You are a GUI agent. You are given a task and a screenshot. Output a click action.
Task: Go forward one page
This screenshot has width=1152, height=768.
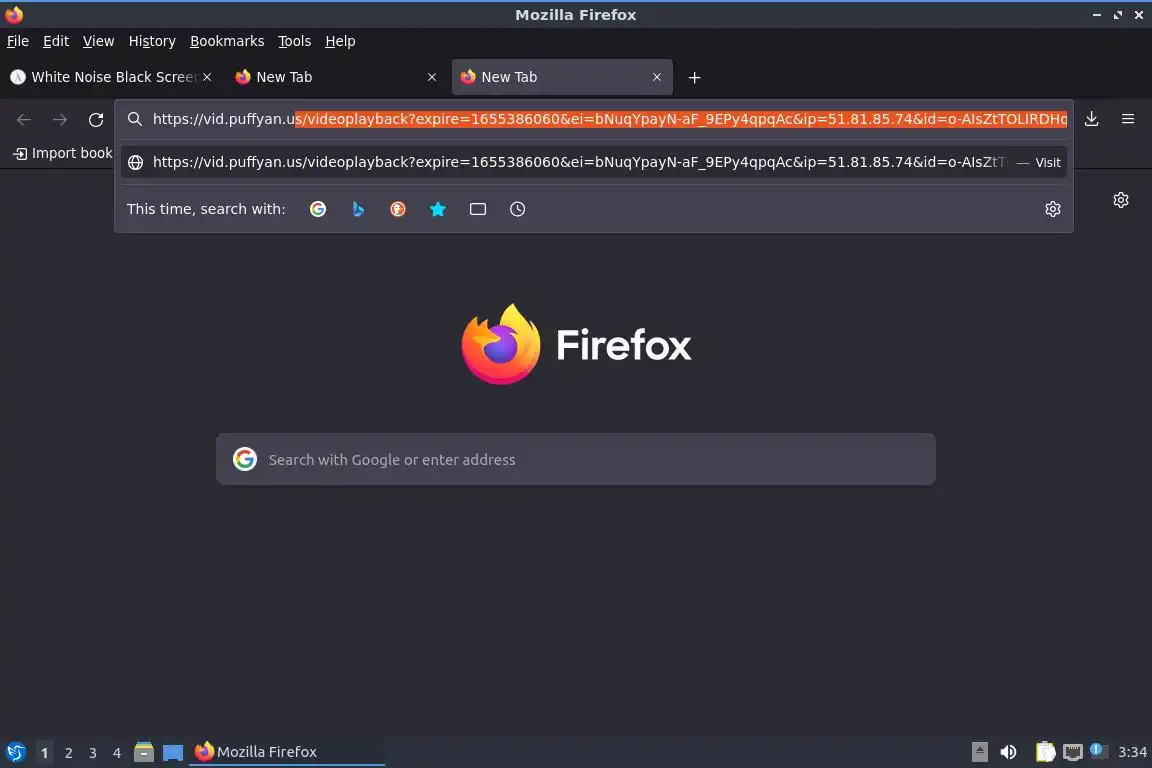[60, 120]
